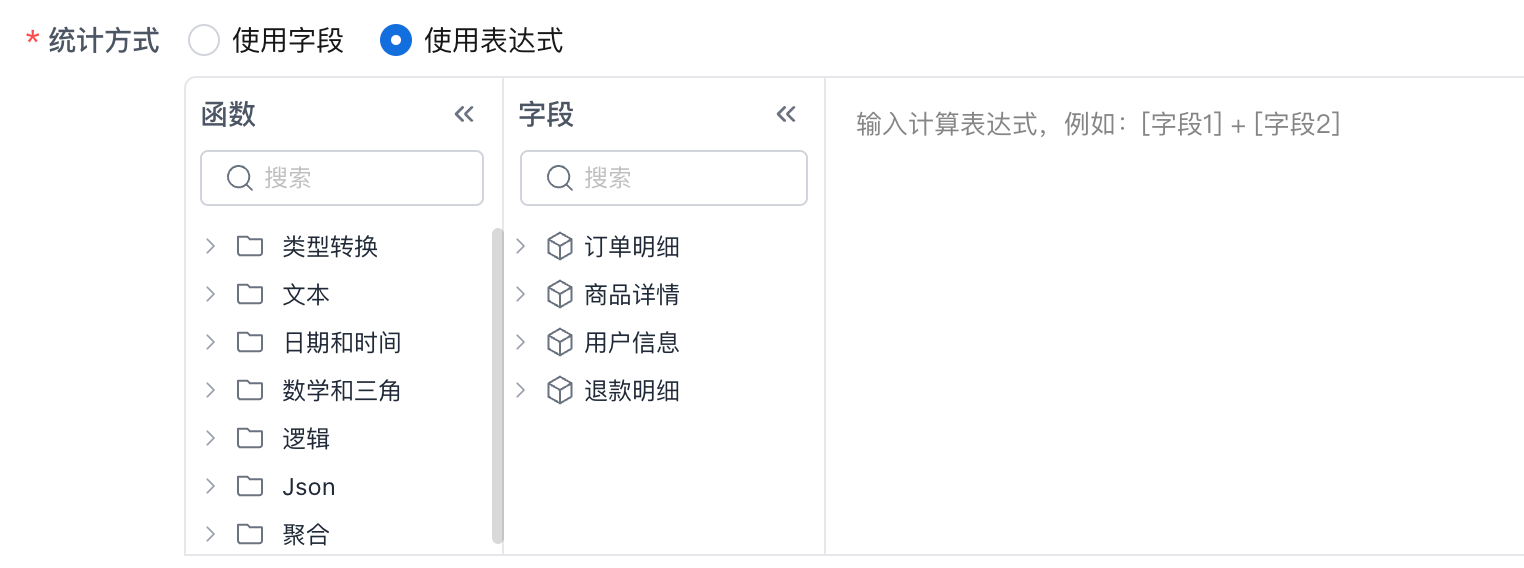Collapse the 字段 panel with double-chevron icon
Viewport: 1524px width, 568px height.
786,114
